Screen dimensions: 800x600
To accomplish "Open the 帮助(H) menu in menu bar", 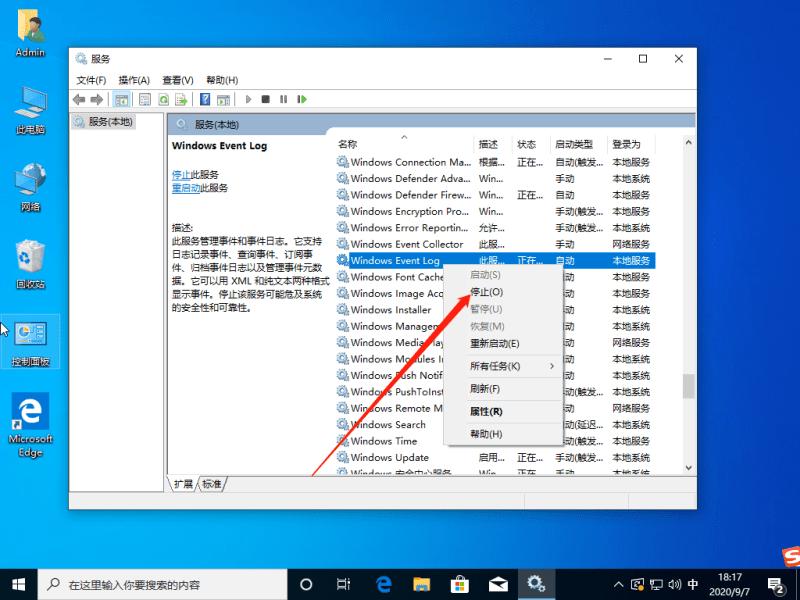I will tap(222, 80).
